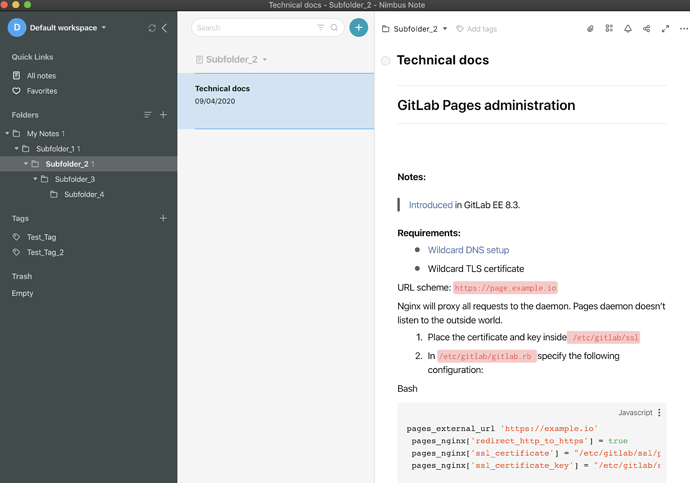The height and width of the screenshot is (483, 690).
Task: Click the Notes: heading text
Action: tap(411, 177)
